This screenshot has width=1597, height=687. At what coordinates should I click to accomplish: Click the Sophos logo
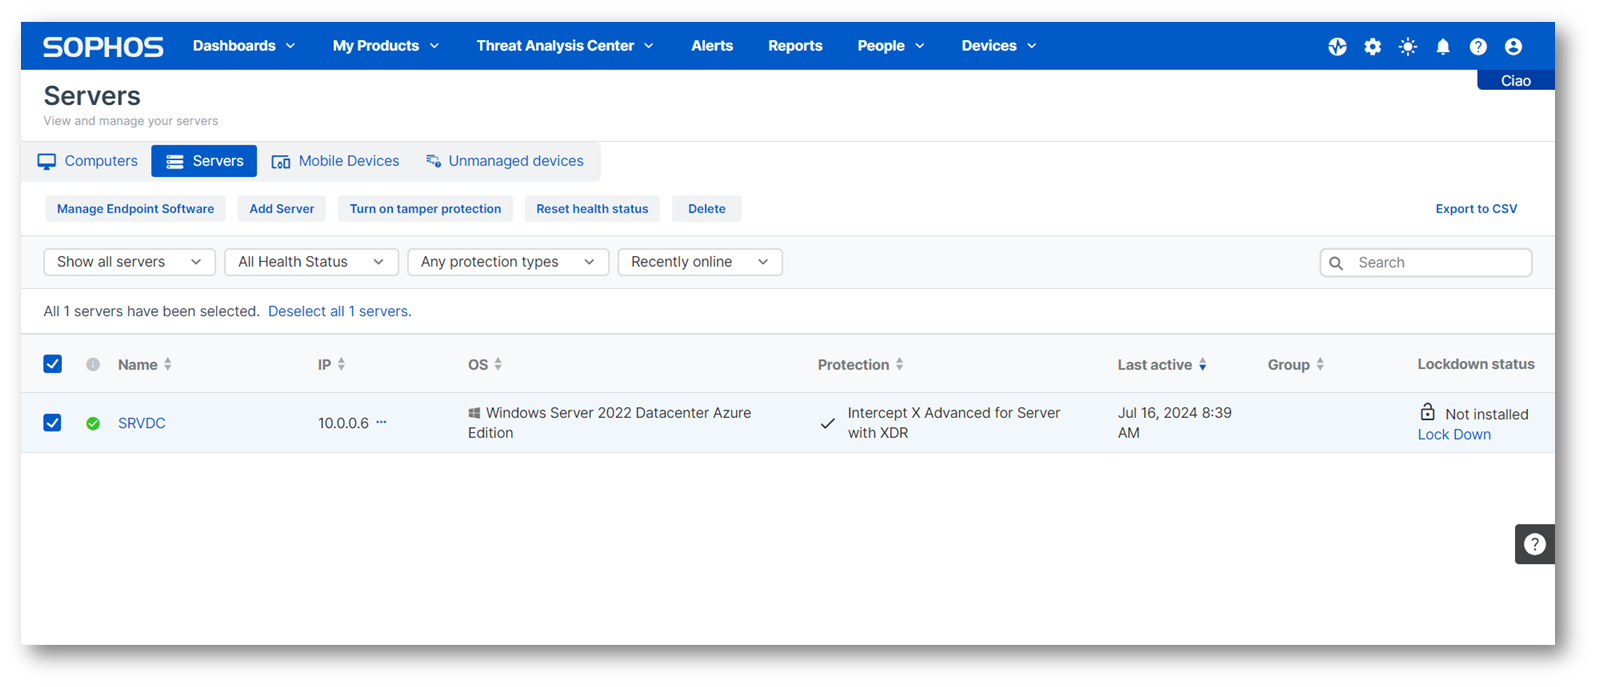pyautogui.click(x=103, y=47)
